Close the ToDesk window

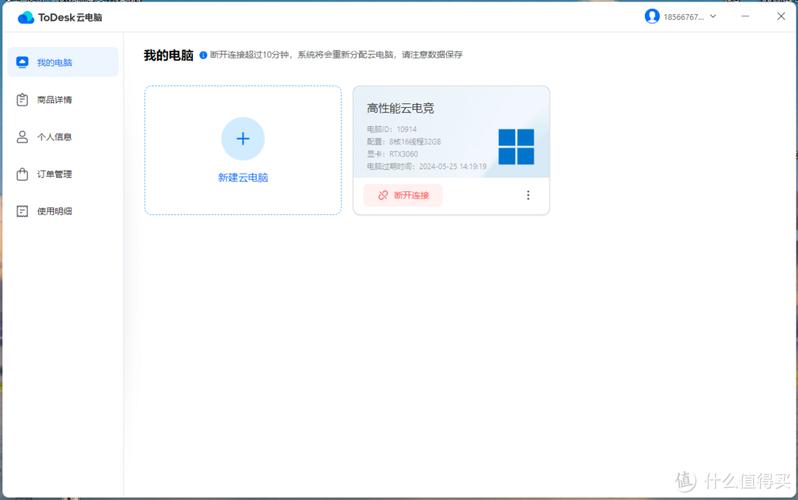[x=781, y=16]
